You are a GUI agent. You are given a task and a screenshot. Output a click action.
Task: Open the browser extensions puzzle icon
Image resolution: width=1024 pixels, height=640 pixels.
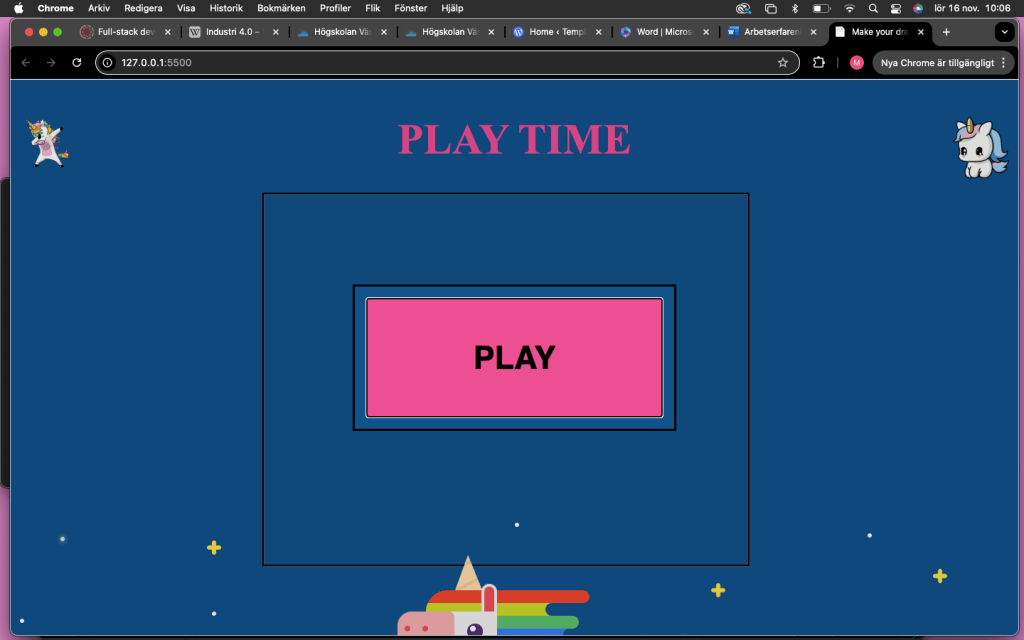click(819, 63)
